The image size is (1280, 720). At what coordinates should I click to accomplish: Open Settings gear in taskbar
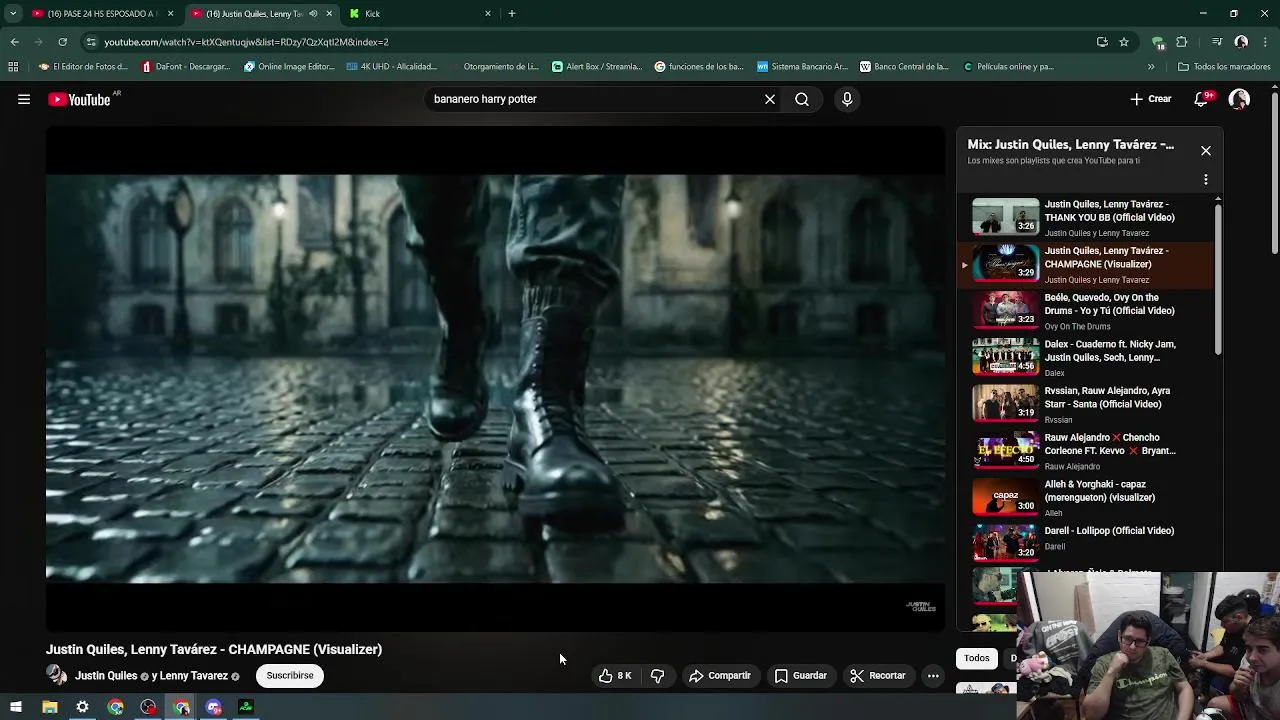click(82, 707)
